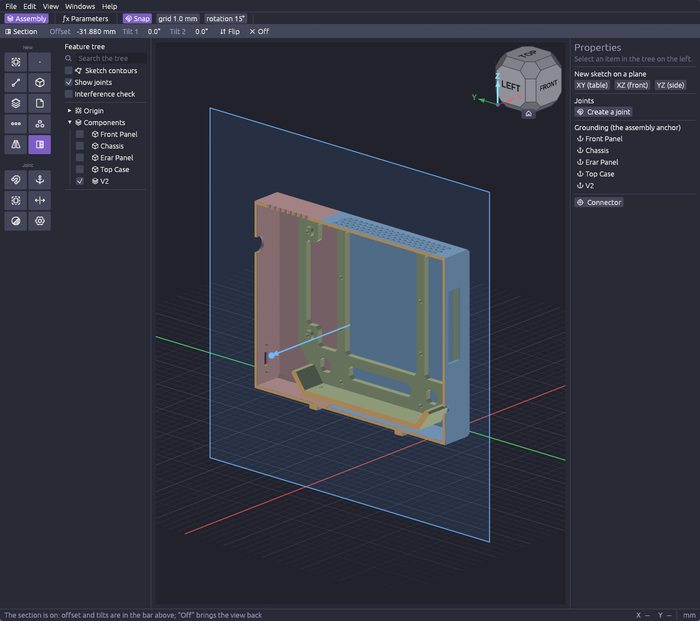700x621 pixels.
Task: Click the anchor icon beside Top Case grounding
Action: [x=580, y=174]
